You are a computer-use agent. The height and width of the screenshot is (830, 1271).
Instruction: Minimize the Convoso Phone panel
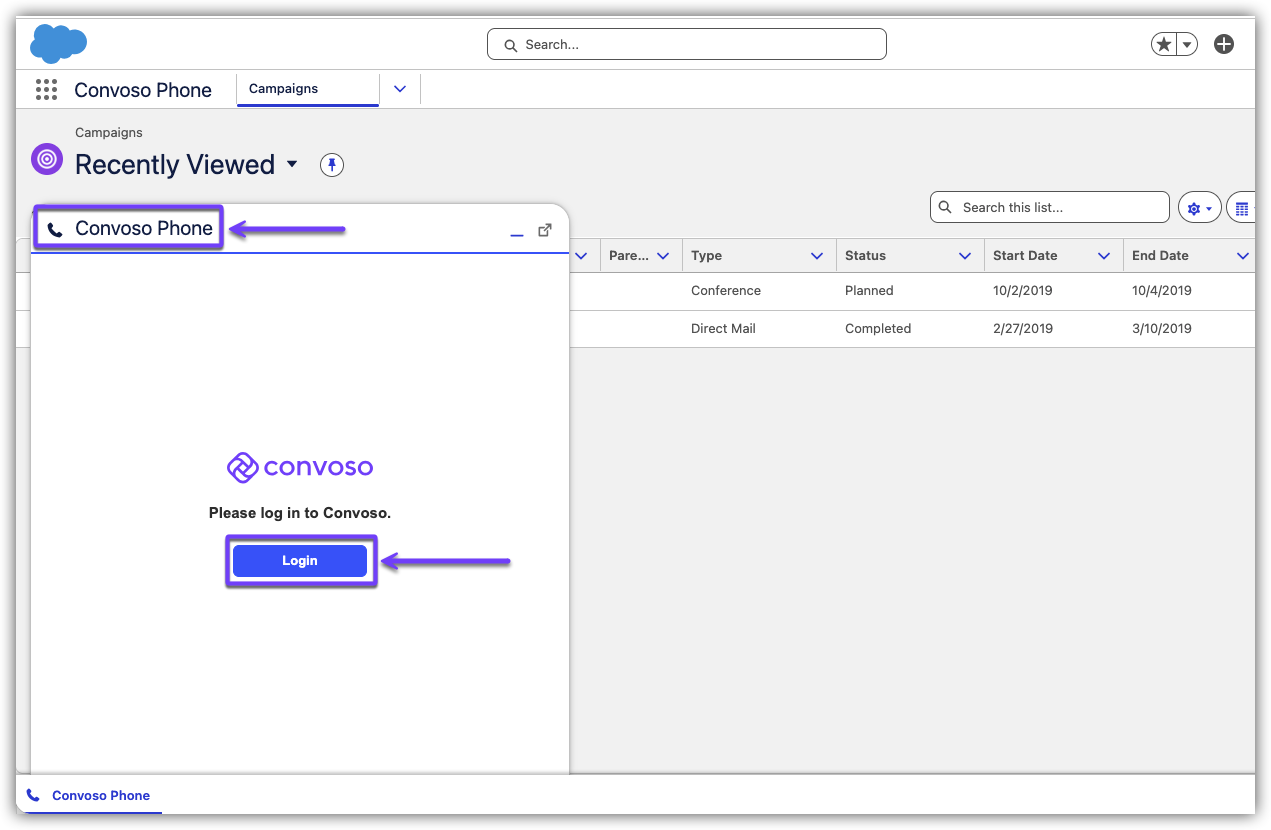point(516,231)
